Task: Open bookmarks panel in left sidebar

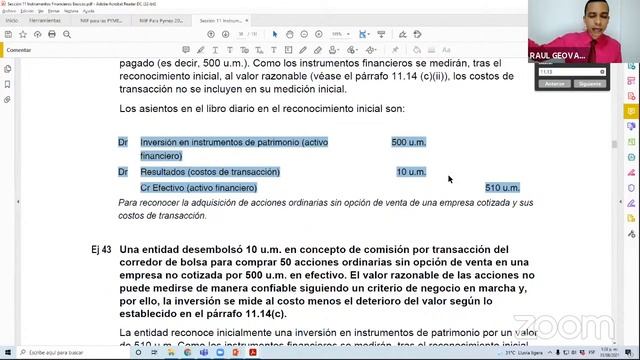Action: coord(7,84)
